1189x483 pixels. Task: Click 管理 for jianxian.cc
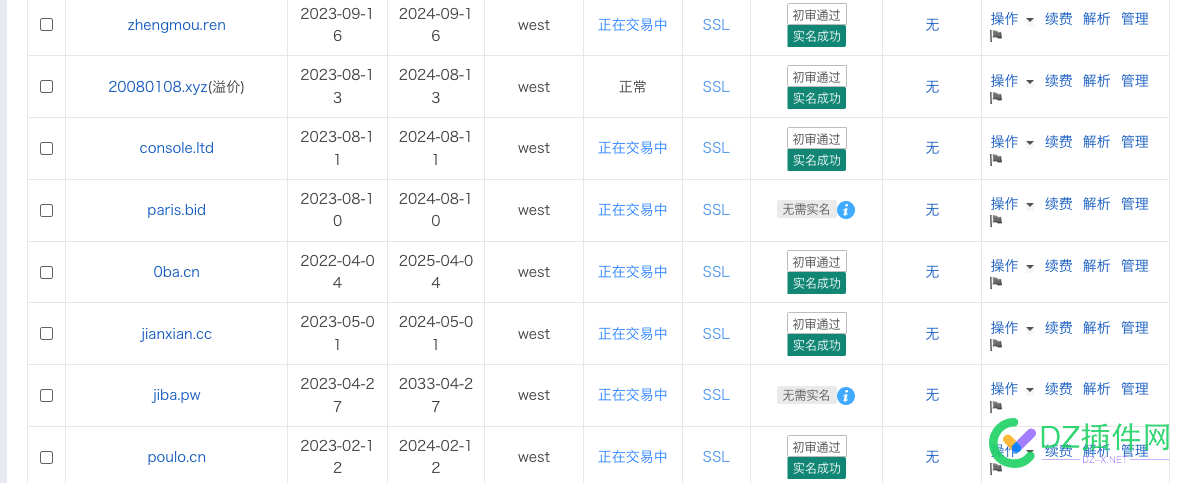[1135, 328]
